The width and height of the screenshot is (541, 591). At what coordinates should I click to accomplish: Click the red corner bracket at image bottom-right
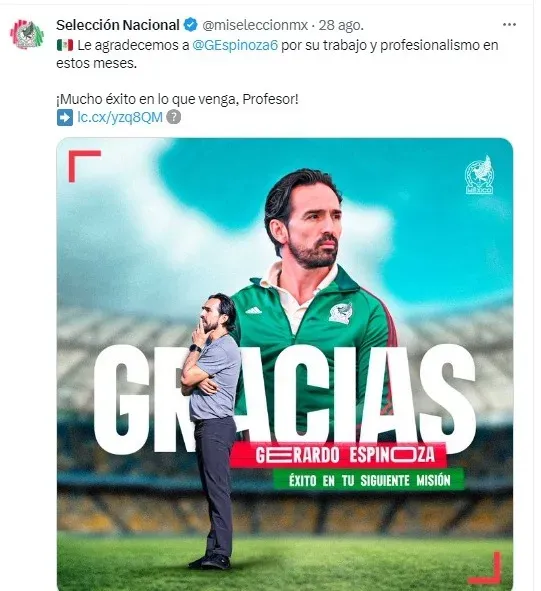pos(485,568)
